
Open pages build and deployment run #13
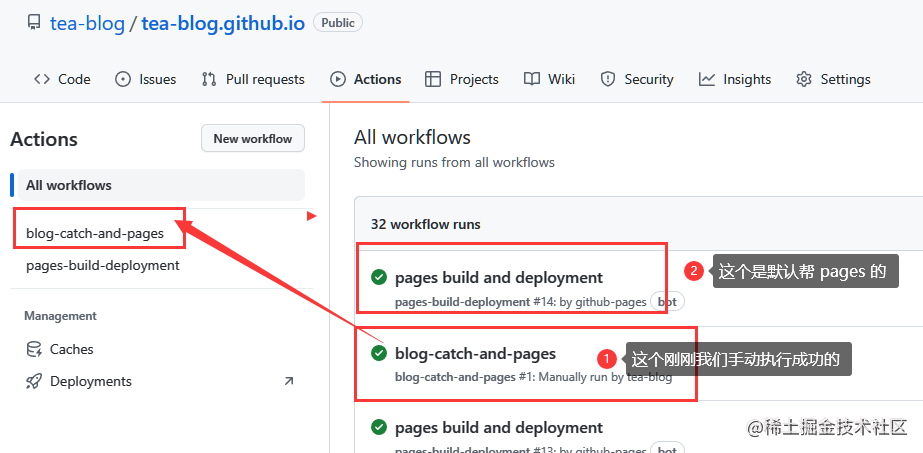(x=499, y=428)
